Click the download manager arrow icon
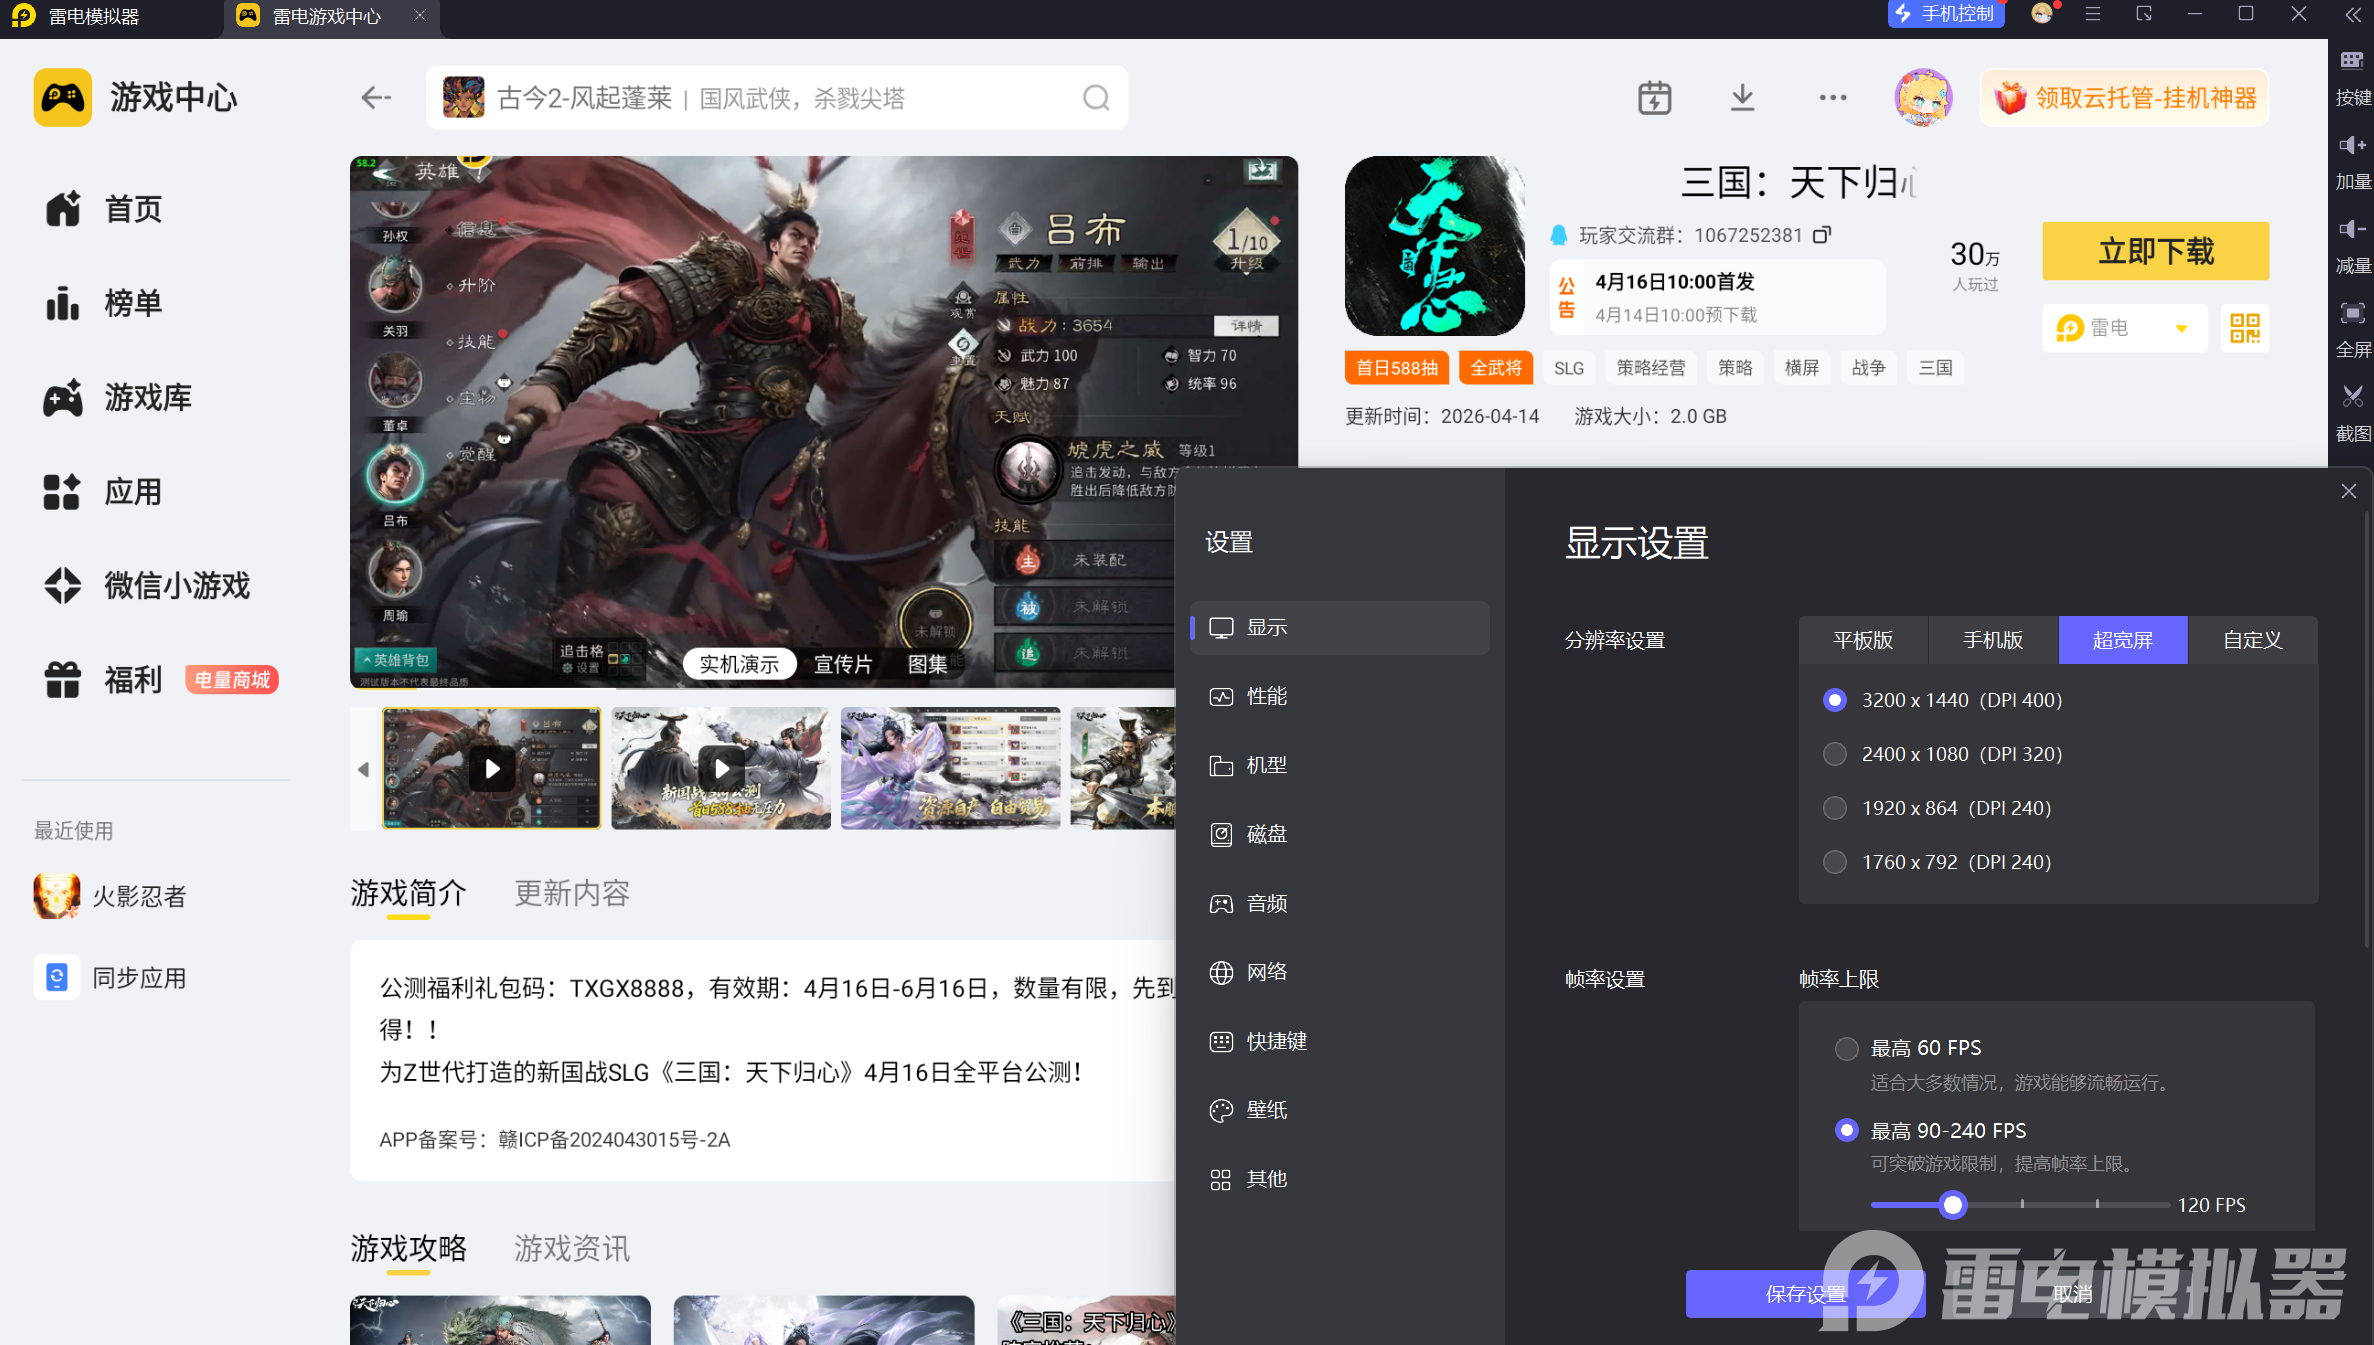The height and width of the screenshot is (1345, 2374). (x=1742, y=98)
